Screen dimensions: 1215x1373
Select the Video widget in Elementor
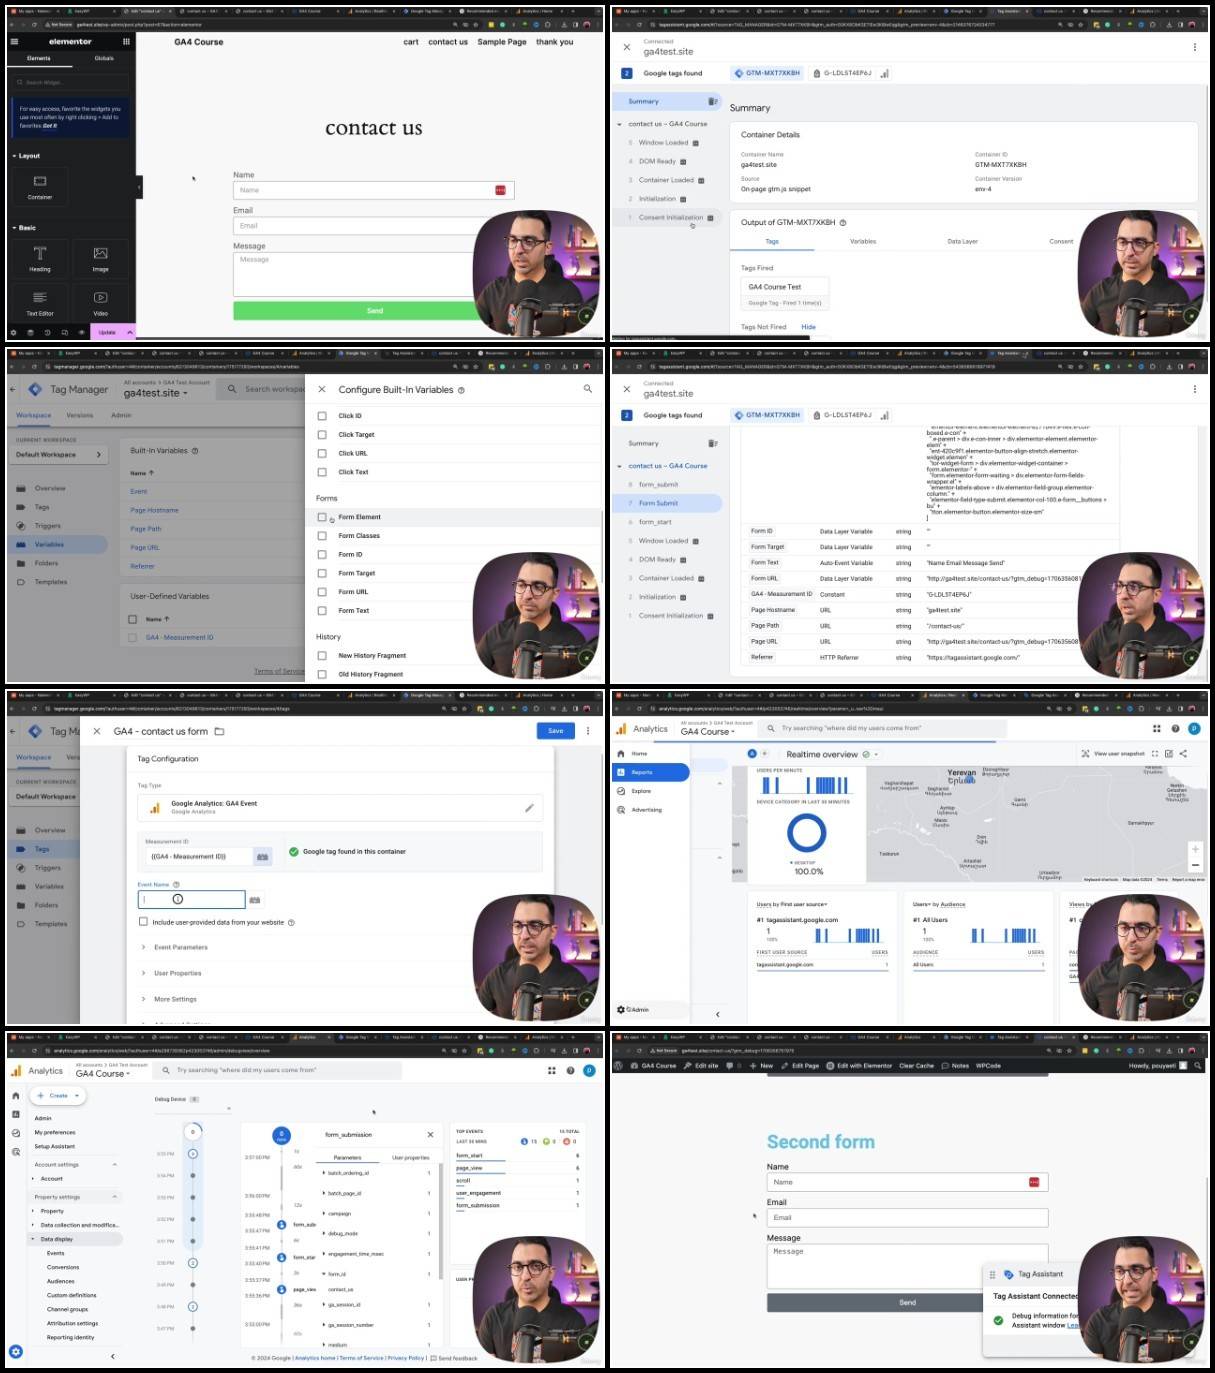tap(100, 302)
